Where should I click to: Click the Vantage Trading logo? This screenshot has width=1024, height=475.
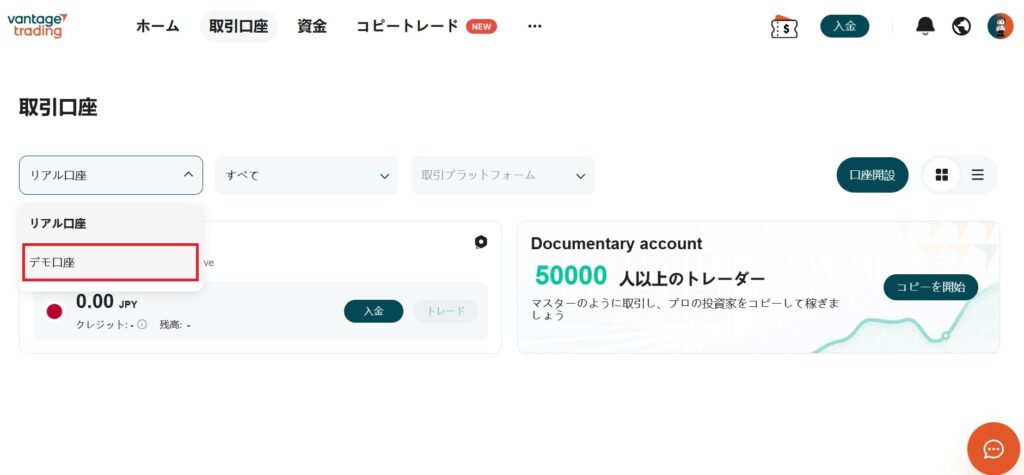37,26
